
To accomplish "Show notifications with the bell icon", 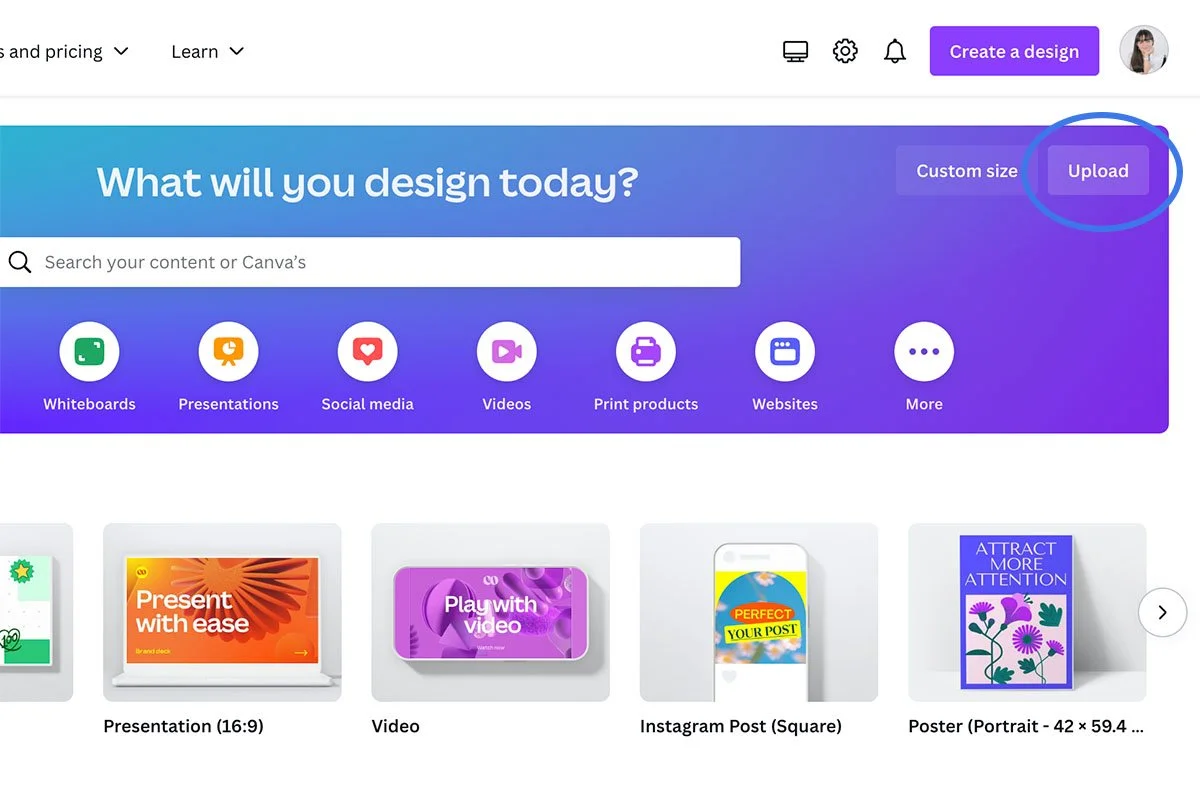I will [x=895, y=51].
